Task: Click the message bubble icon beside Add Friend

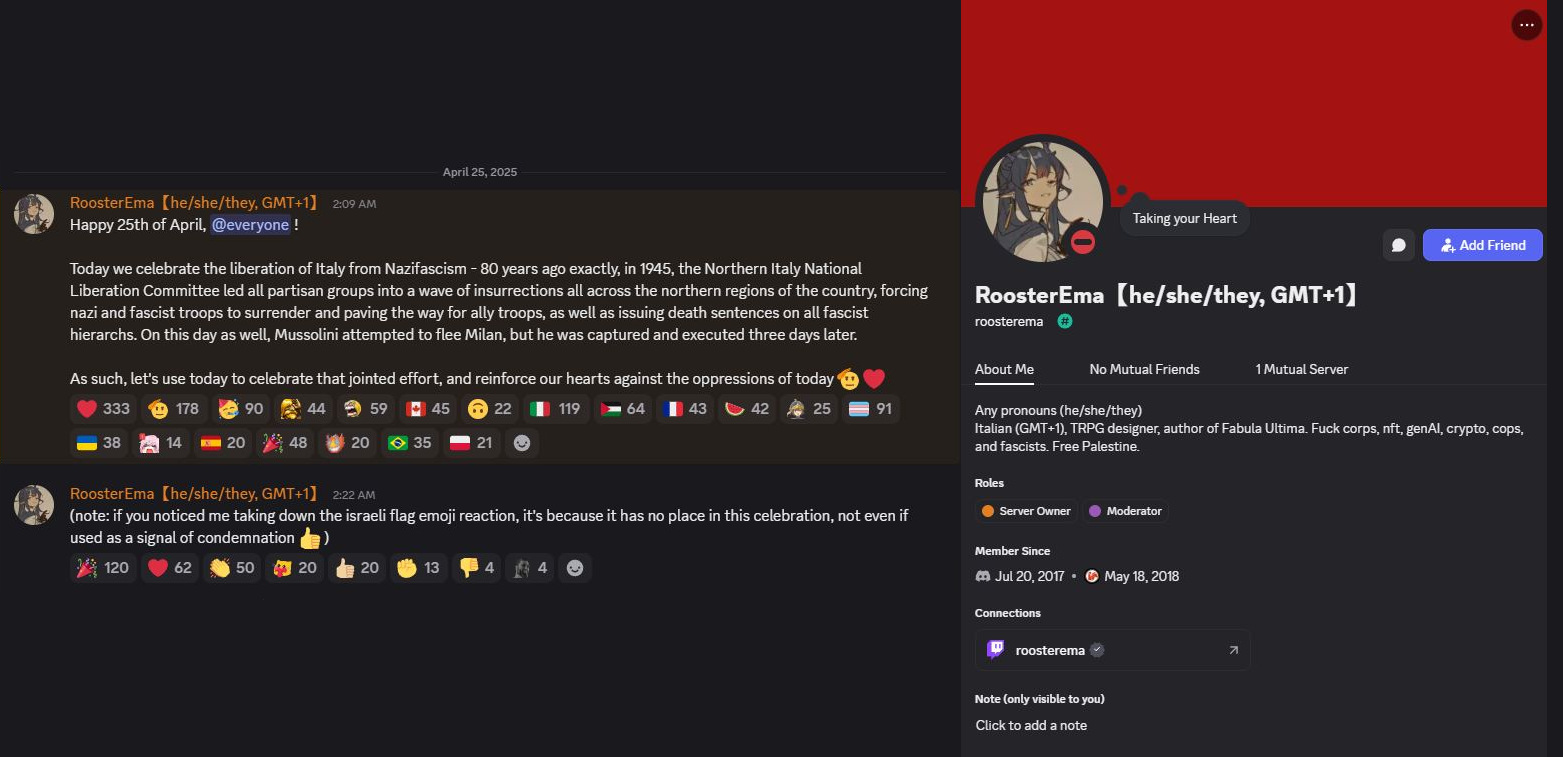Action: tap(1399, 245)
